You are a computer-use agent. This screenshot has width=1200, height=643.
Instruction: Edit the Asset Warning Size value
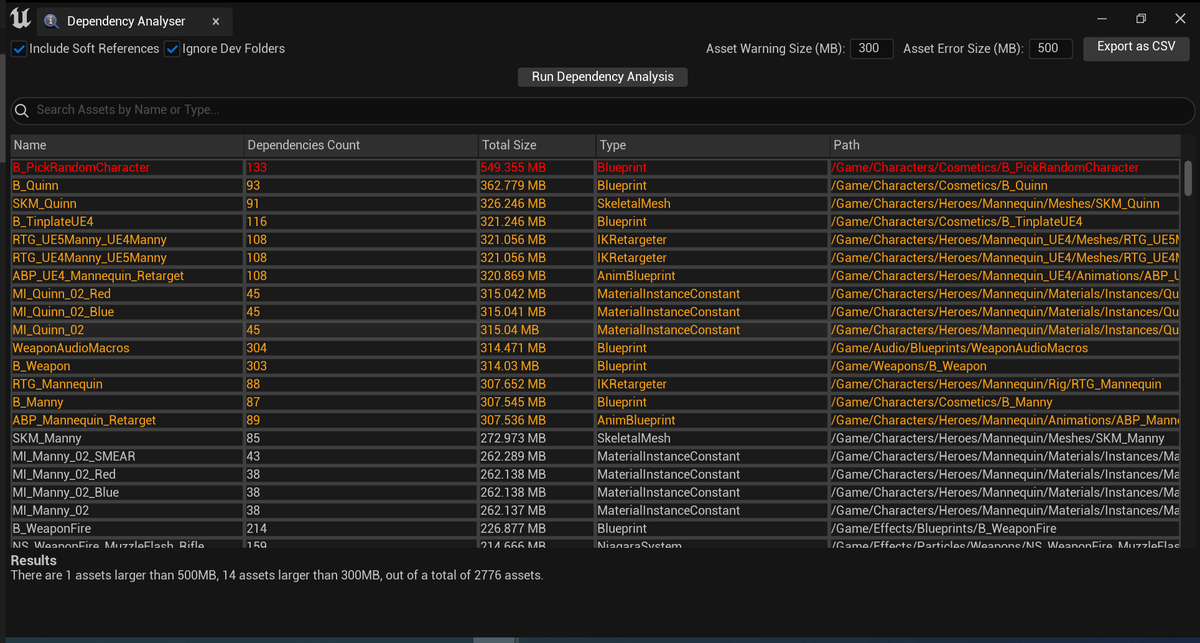tap(871, 47)
